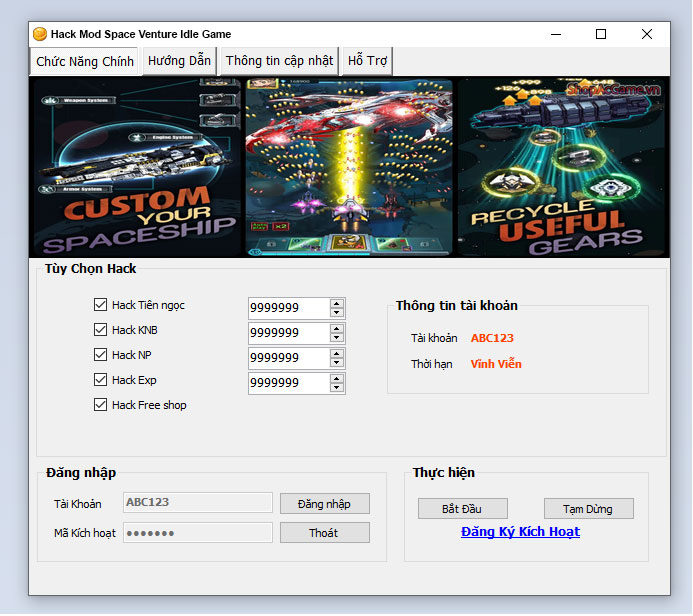Click the Custom Your Spaceship banner image
This screenshot has width=693, height=616.
tap(137, 167)
